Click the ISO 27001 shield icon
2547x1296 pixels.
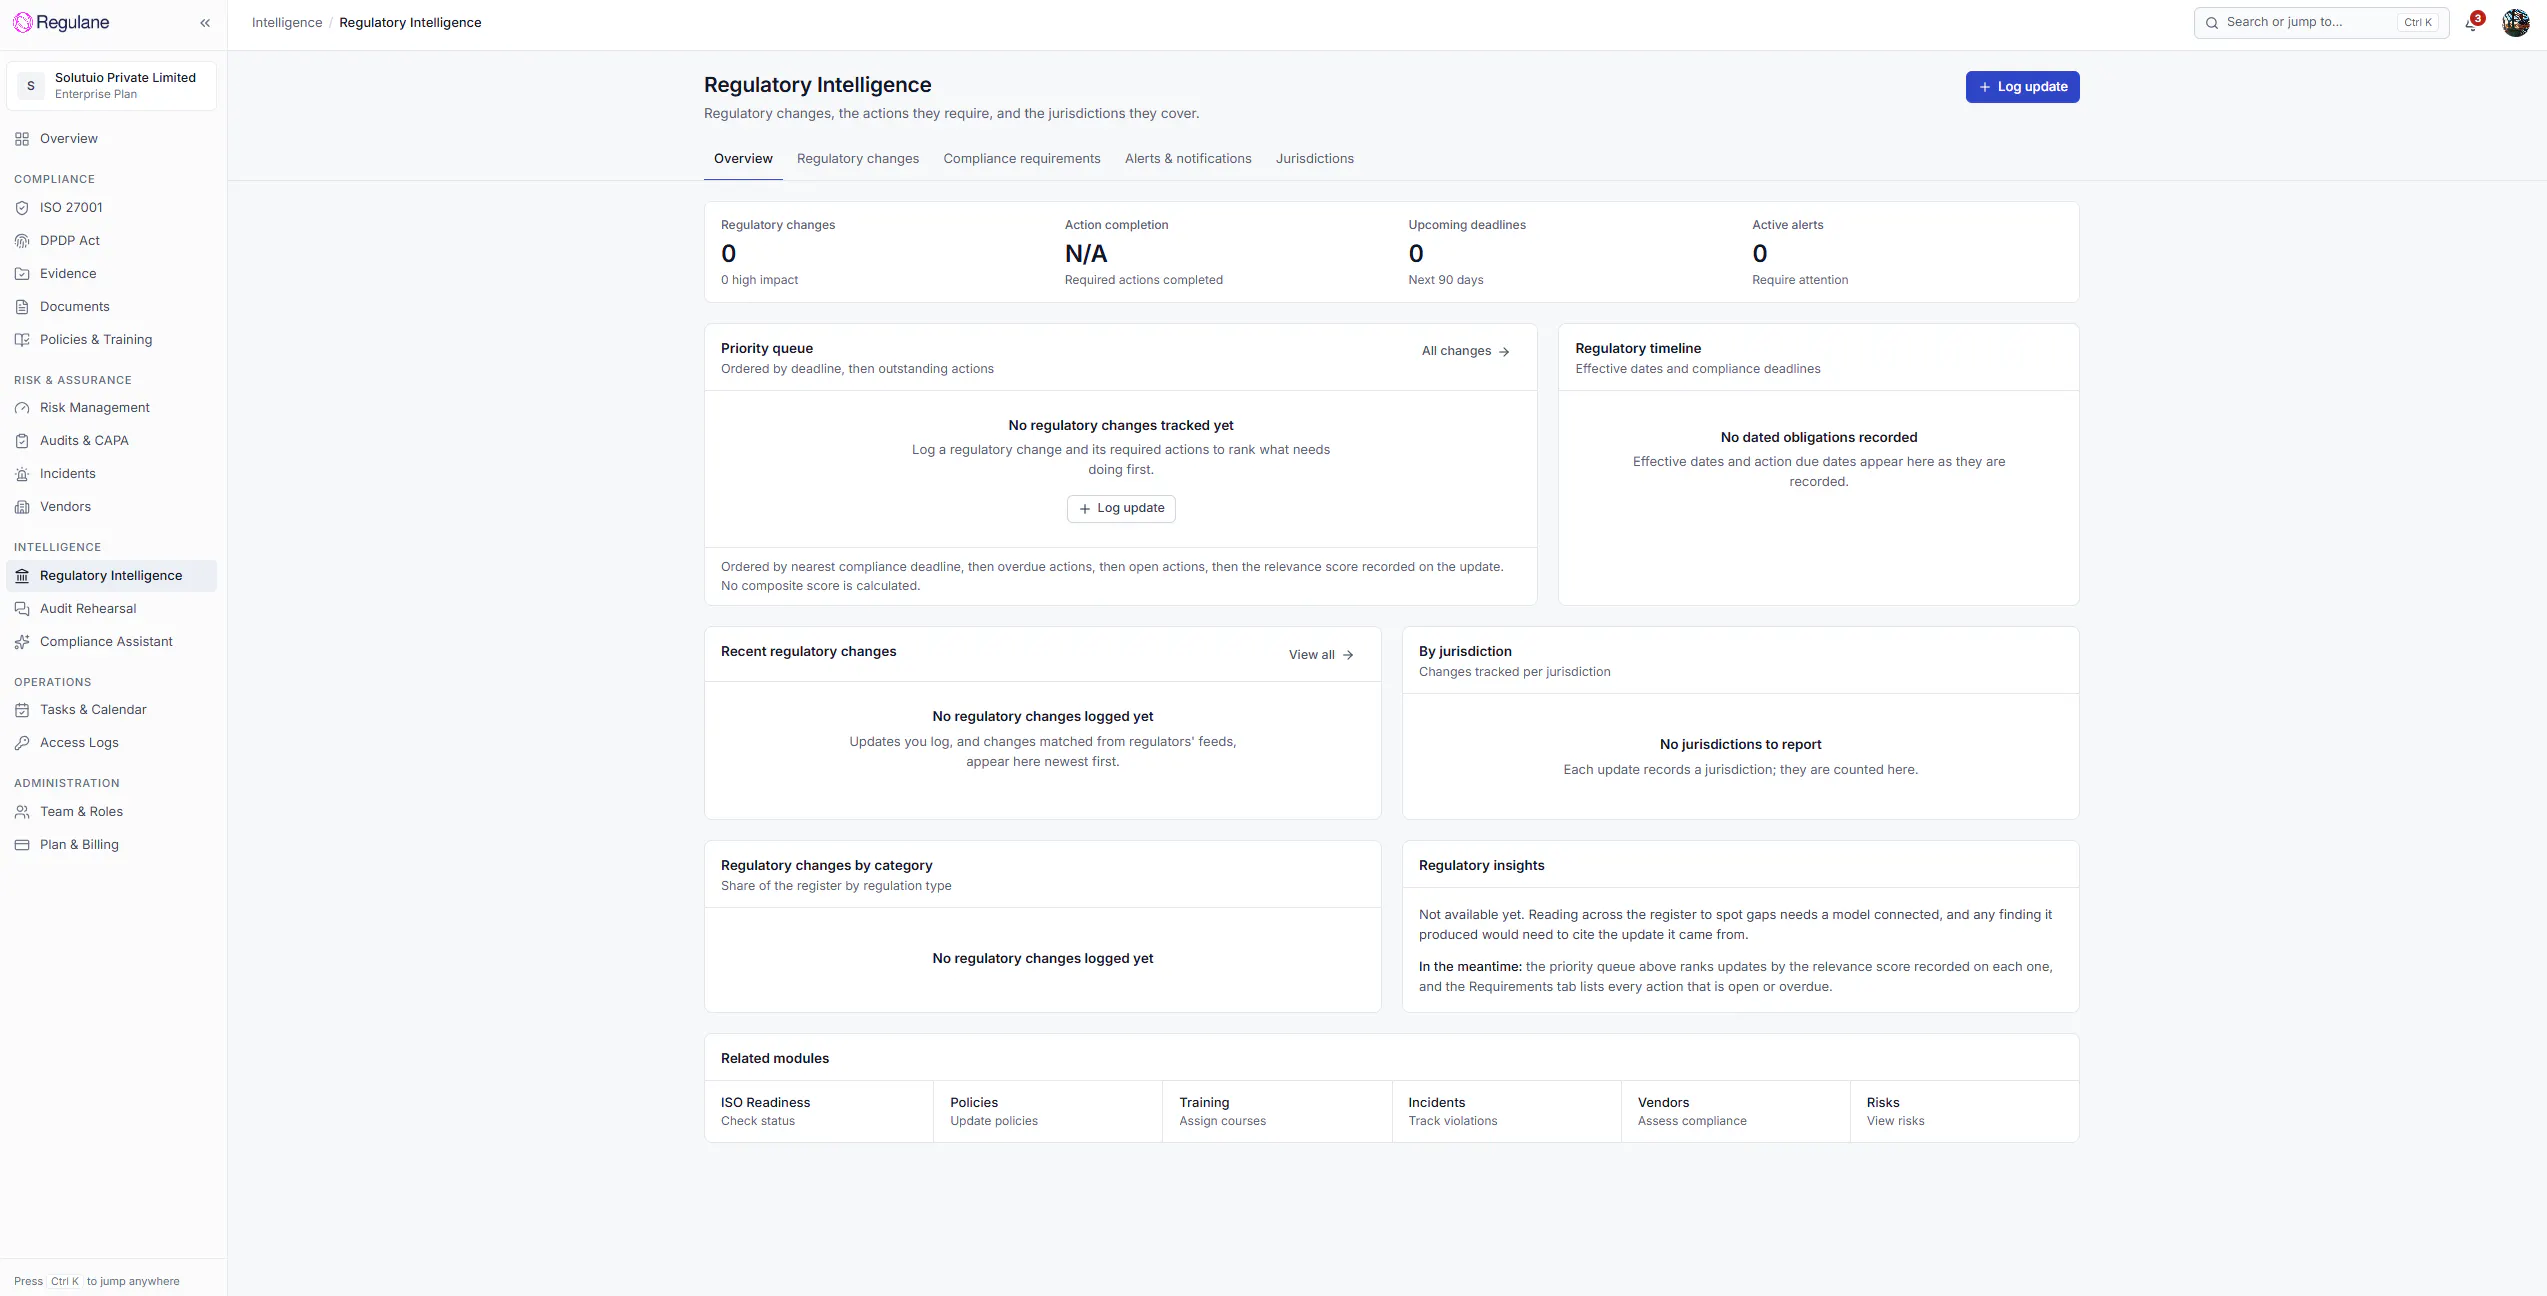coord(22,208)
